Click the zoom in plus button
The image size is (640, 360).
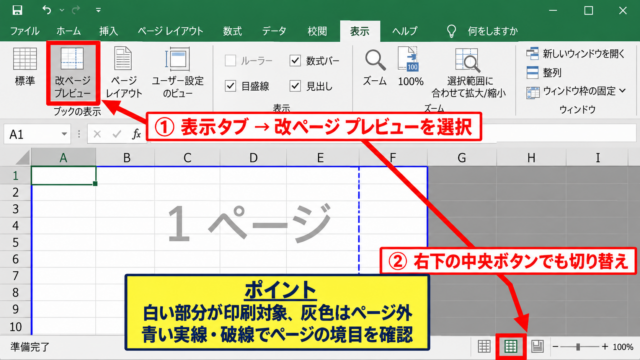pyautogui.click(x=605, y=347)
